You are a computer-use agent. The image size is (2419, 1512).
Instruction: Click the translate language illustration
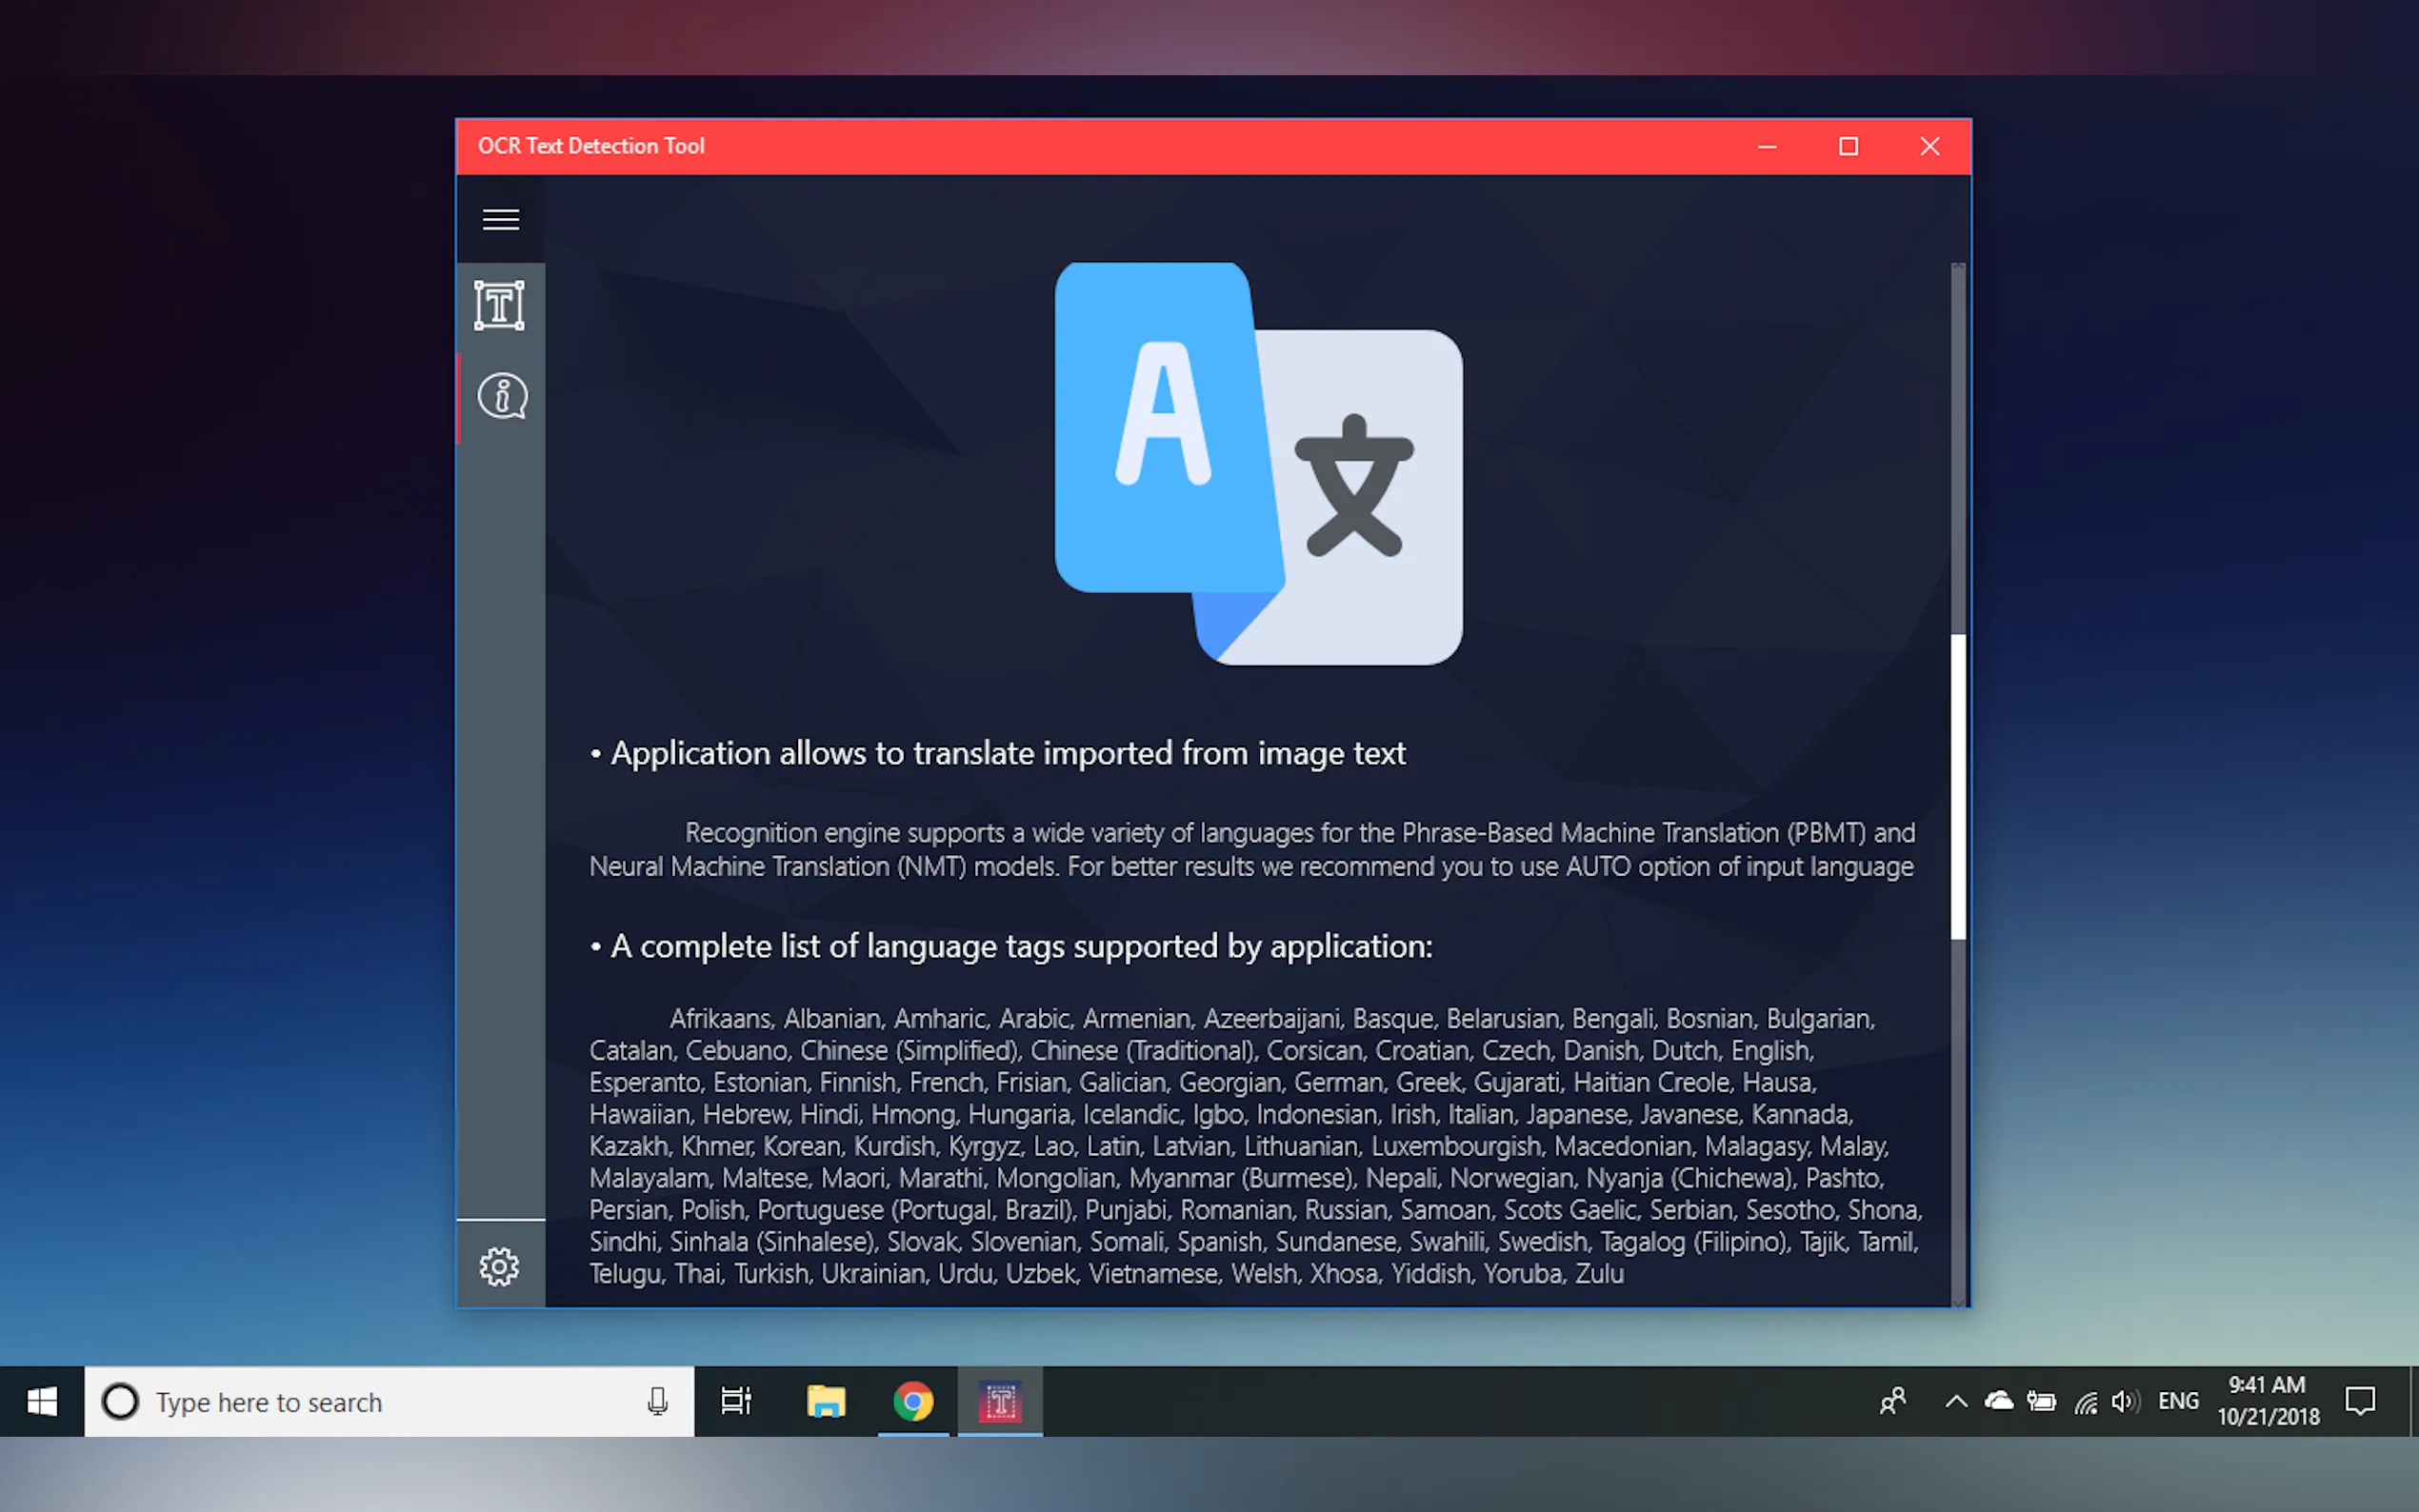[1258, 463]
